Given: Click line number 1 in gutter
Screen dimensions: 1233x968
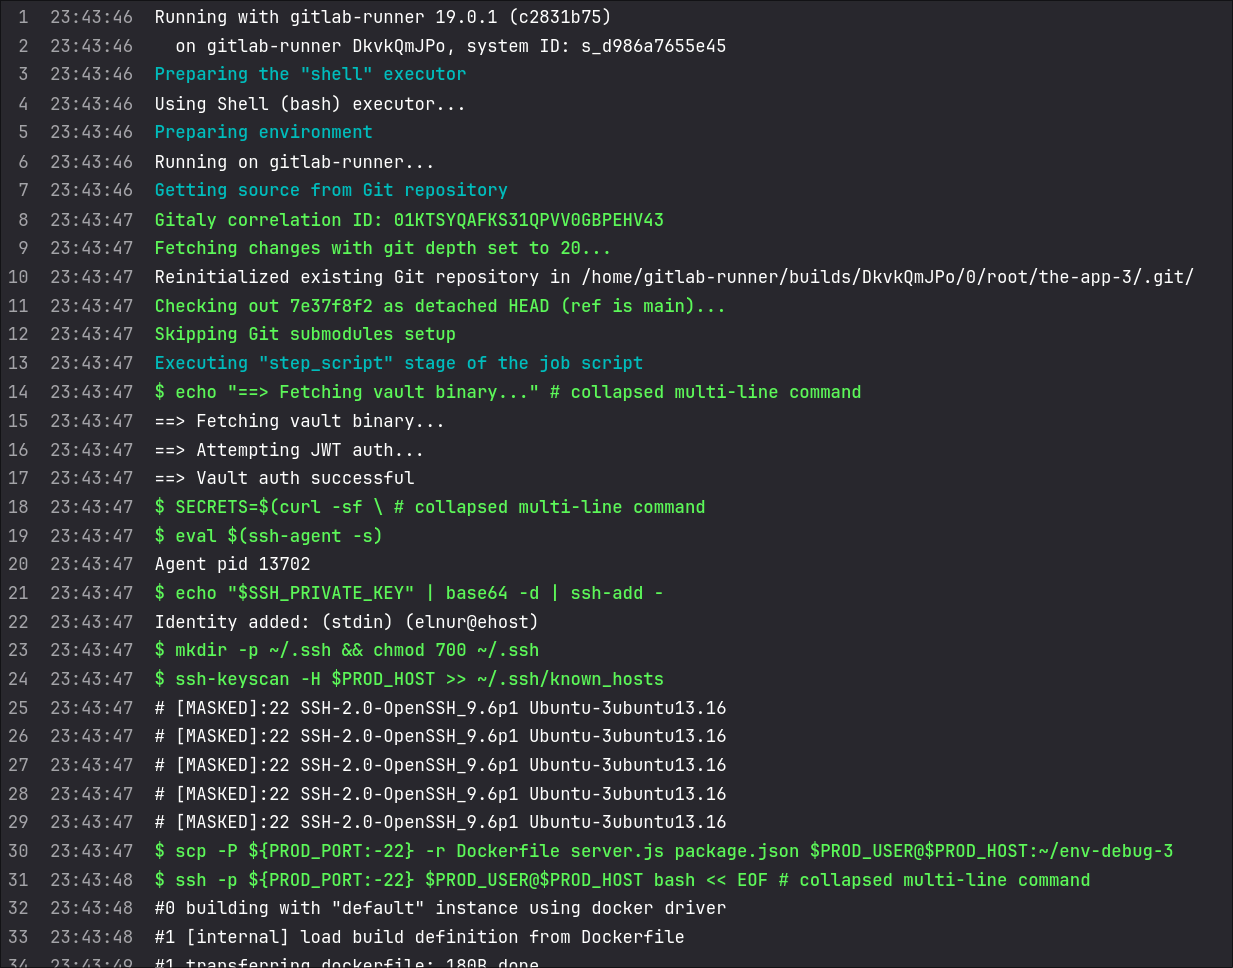Looking at the screenshot, I should point(23,17).
